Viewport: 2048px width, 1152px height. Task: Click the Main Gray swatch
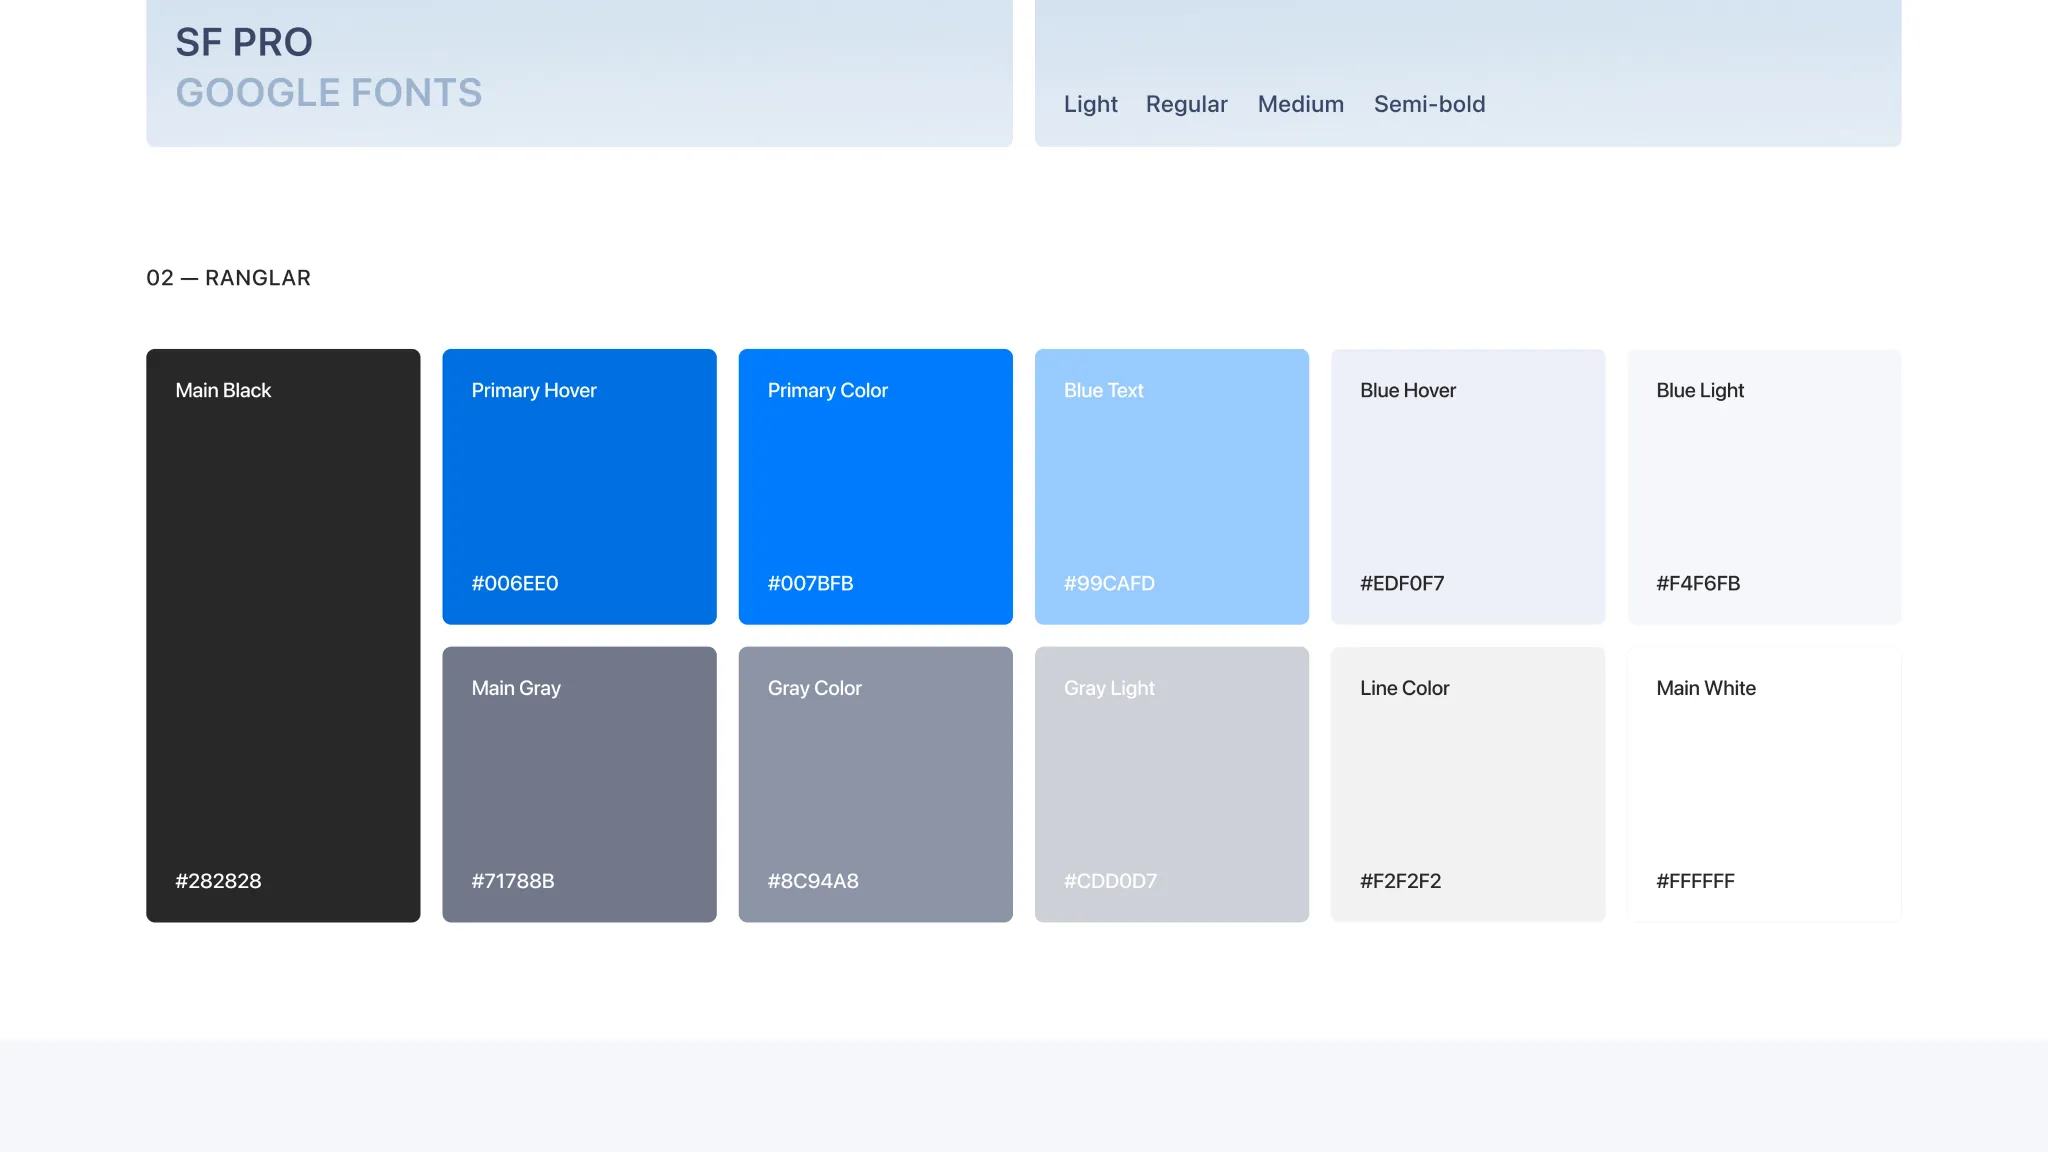(x=579, y=784)
